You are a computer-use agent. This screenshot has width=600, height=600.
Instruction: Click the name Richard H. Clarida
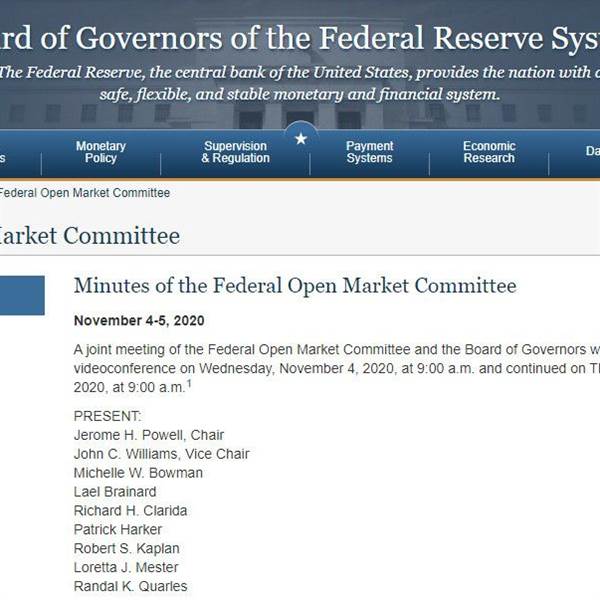(130, 510)
